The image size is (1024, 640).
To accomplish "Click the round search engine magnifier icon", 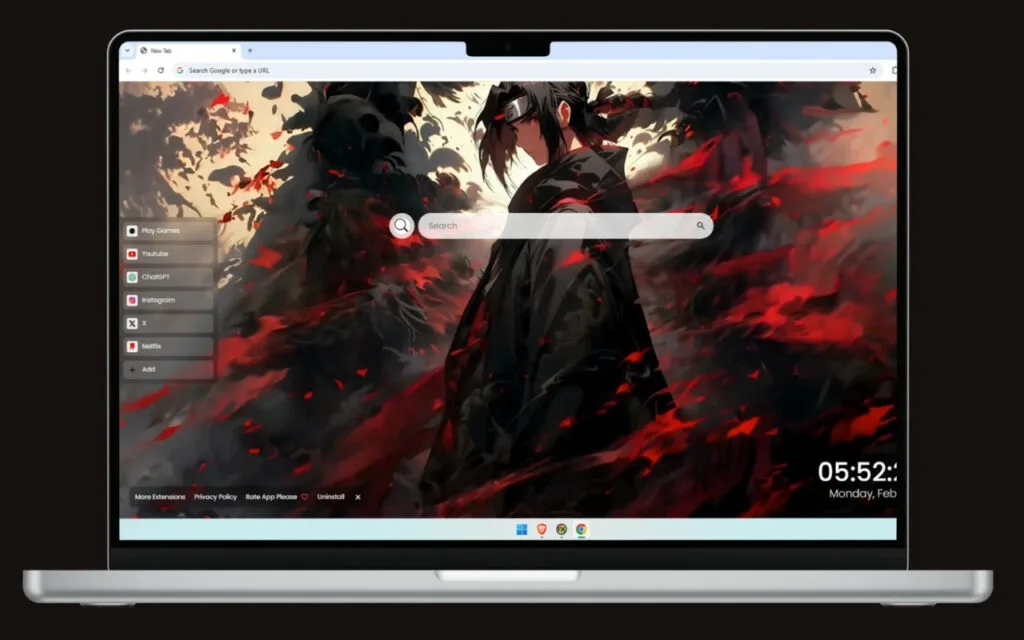I will tap(402, 226).
